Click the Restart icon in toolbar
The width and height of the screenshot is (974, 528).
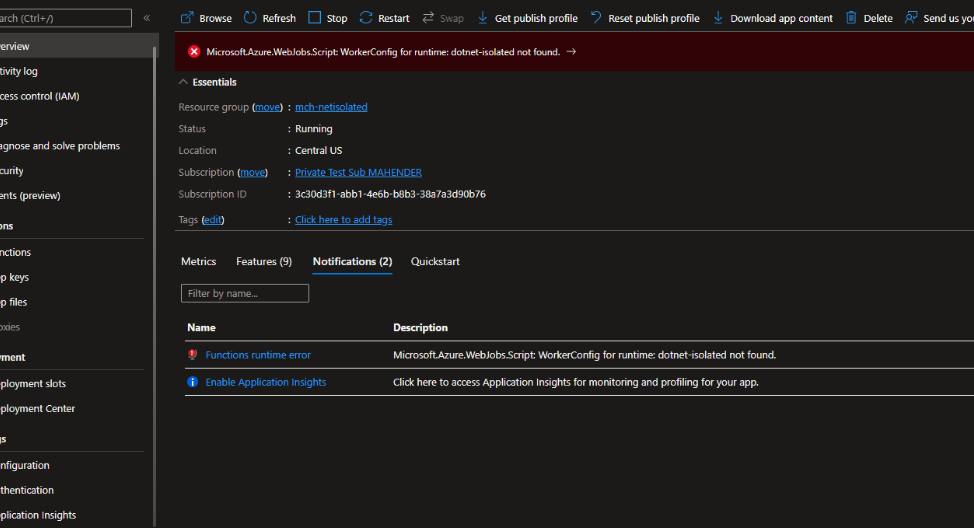point(366,17)
